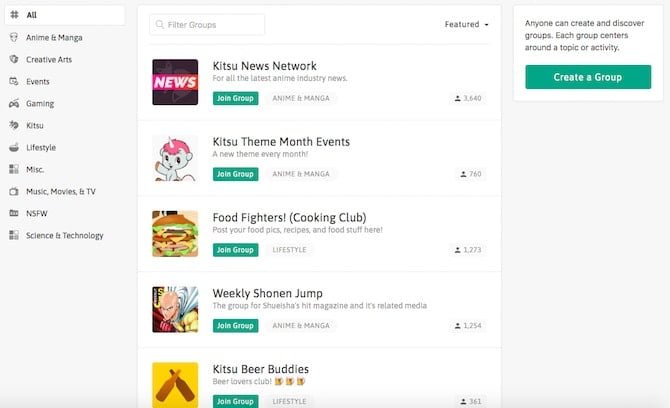Click the Gaming controller icon
Viewport: 670px width, 408px height.
(x=14, y=104)
